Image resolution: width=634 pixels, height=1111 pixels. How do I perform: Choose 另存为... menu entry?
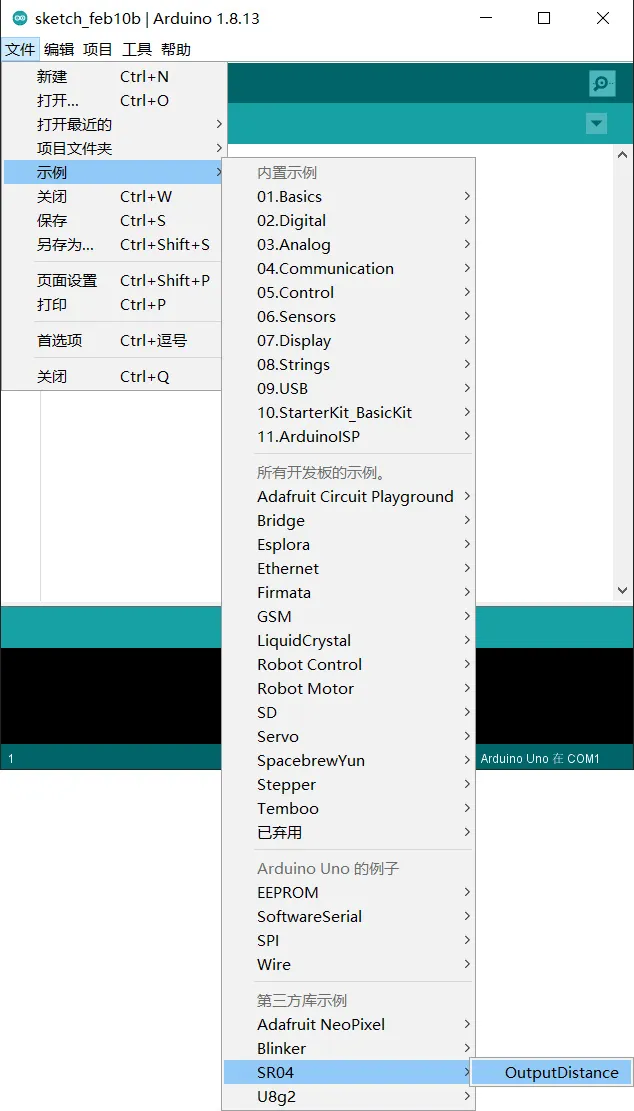115,244
